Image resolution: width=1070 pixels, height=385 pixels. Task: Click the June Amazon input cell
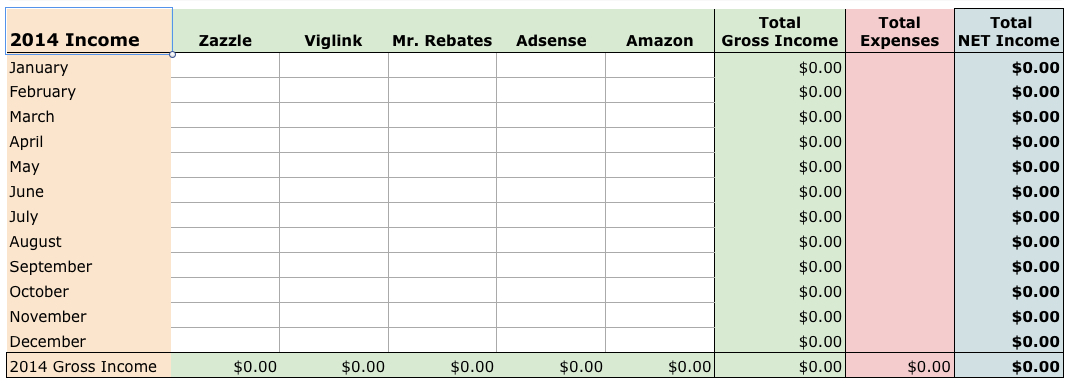pyautogui.click(x=660, y=191)
